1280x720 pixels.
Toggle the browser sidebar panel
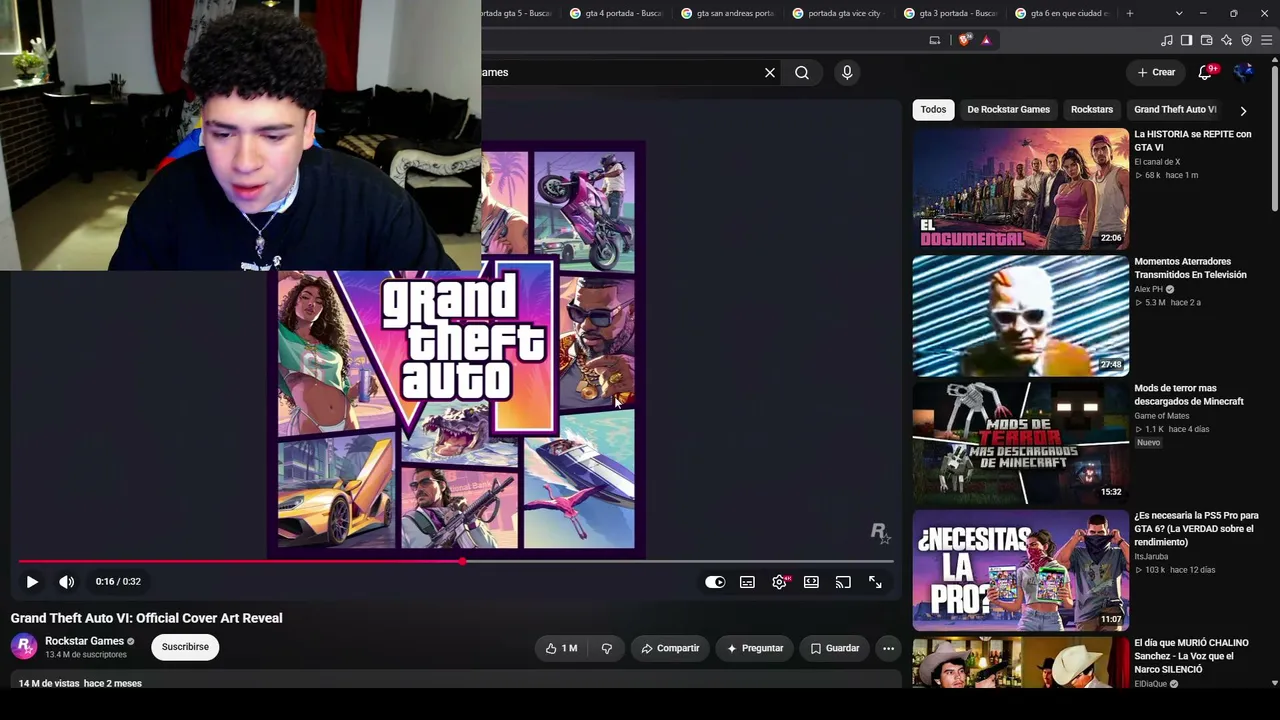[1186, 40]
